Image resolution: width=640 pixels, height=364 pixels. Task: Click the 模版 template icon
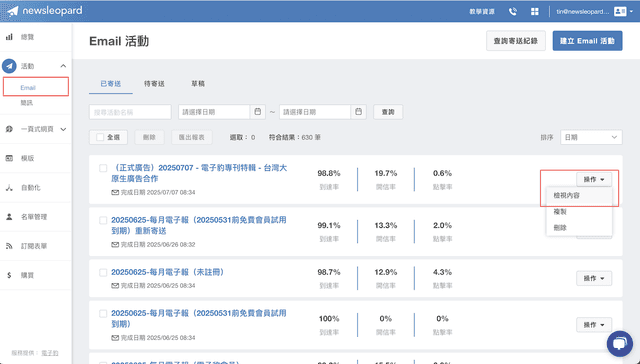click(9, 158)
